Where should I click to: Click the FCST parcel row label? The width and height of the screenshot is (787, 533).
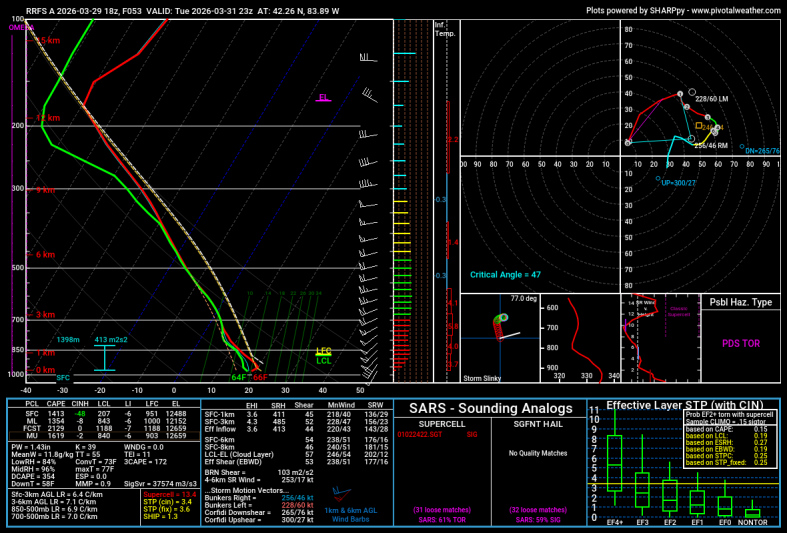pos(32,429)
